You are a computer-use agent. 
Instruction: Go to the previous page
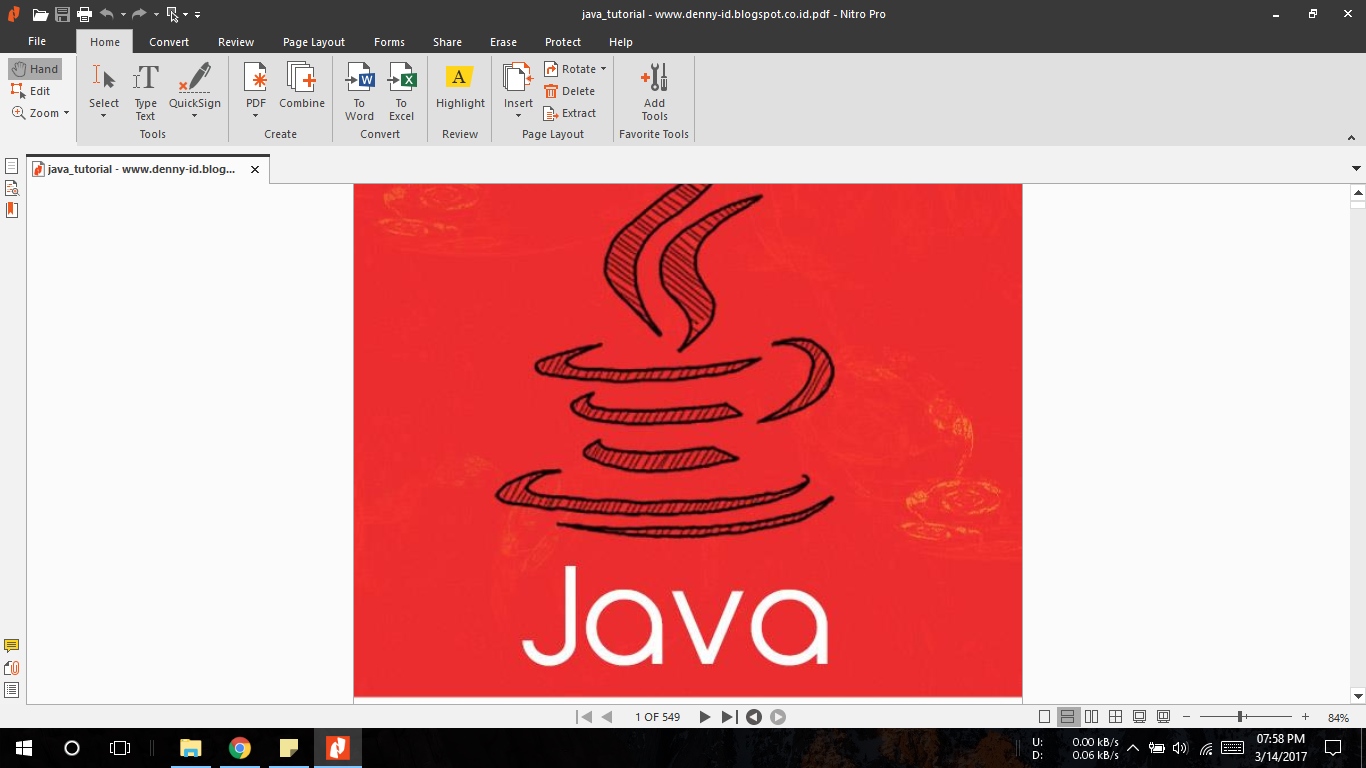[x=607, y=717]
